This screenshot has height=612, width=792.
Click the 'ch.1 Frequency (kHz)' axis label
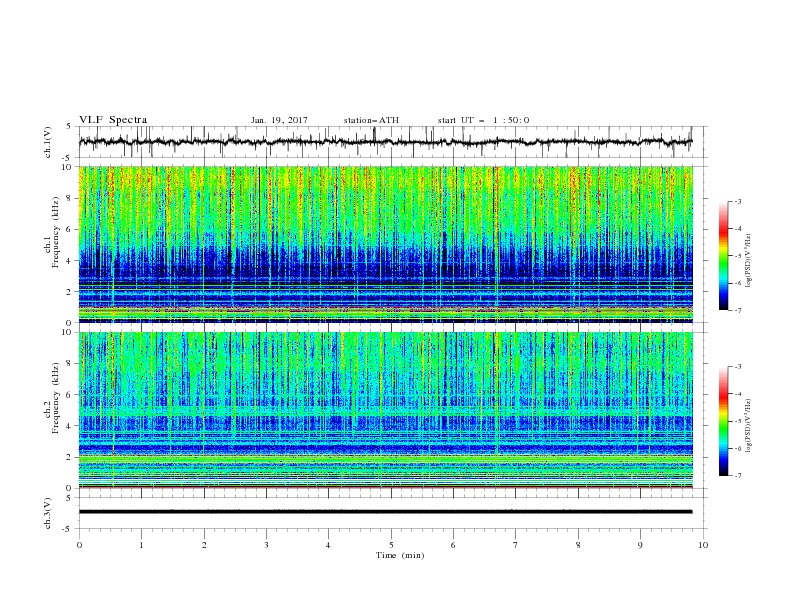coord(51,232)
